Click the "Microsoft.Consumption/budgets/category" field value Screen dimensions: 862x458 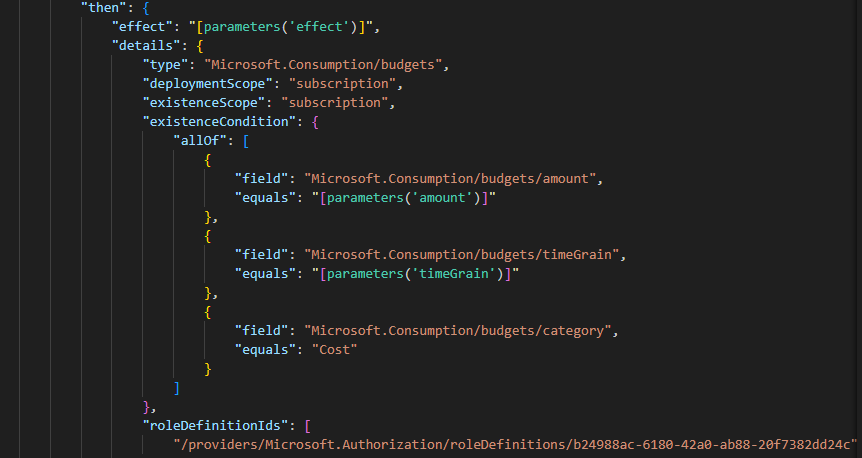click(458, 330)
